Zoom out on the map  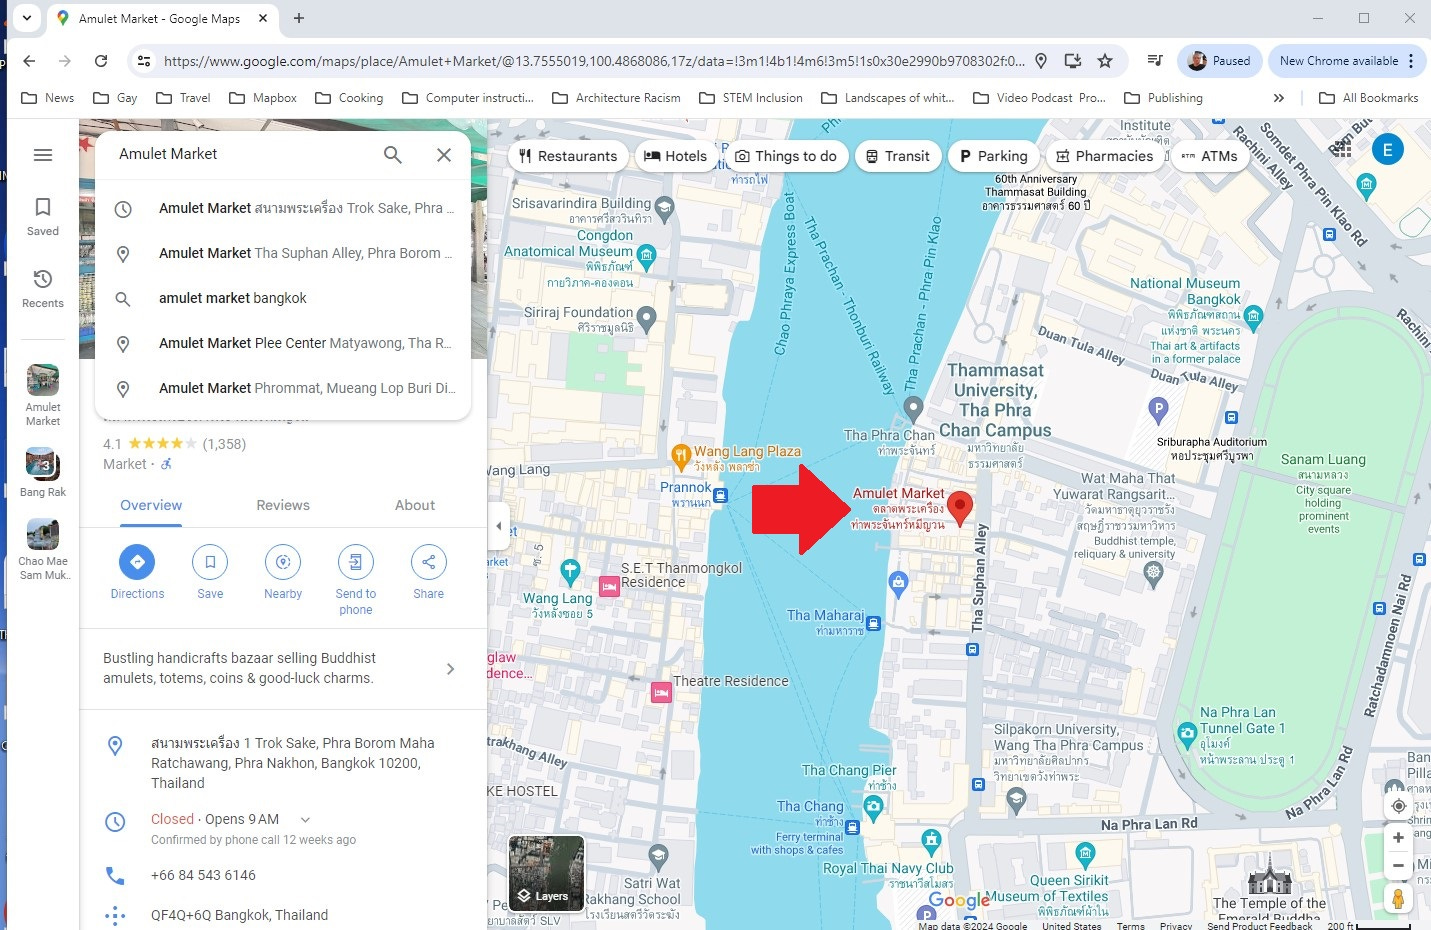[1398, 866]
